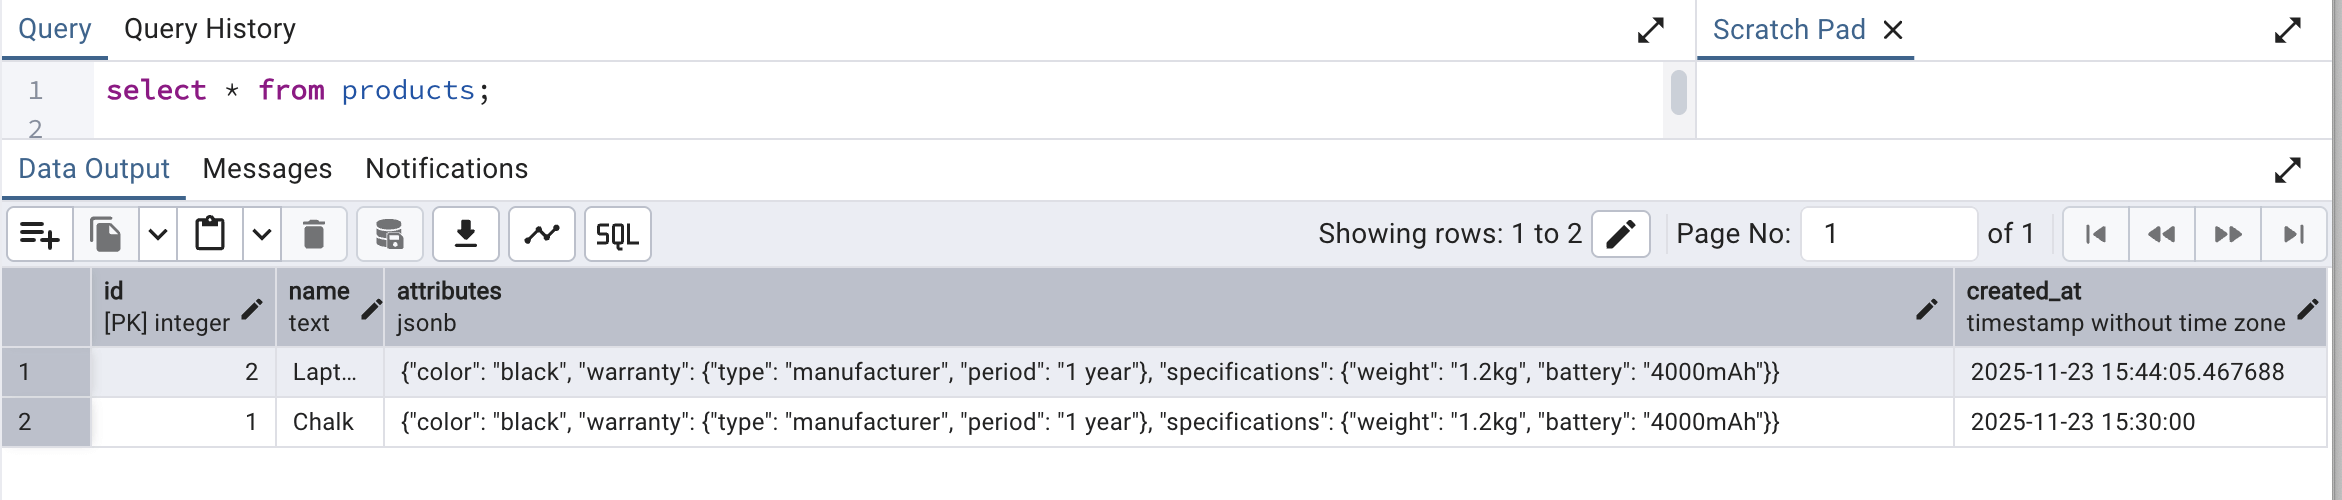2342x500 pixels.
Task: Open the Graph Visualiser
Action: click(x=542, y=234)
